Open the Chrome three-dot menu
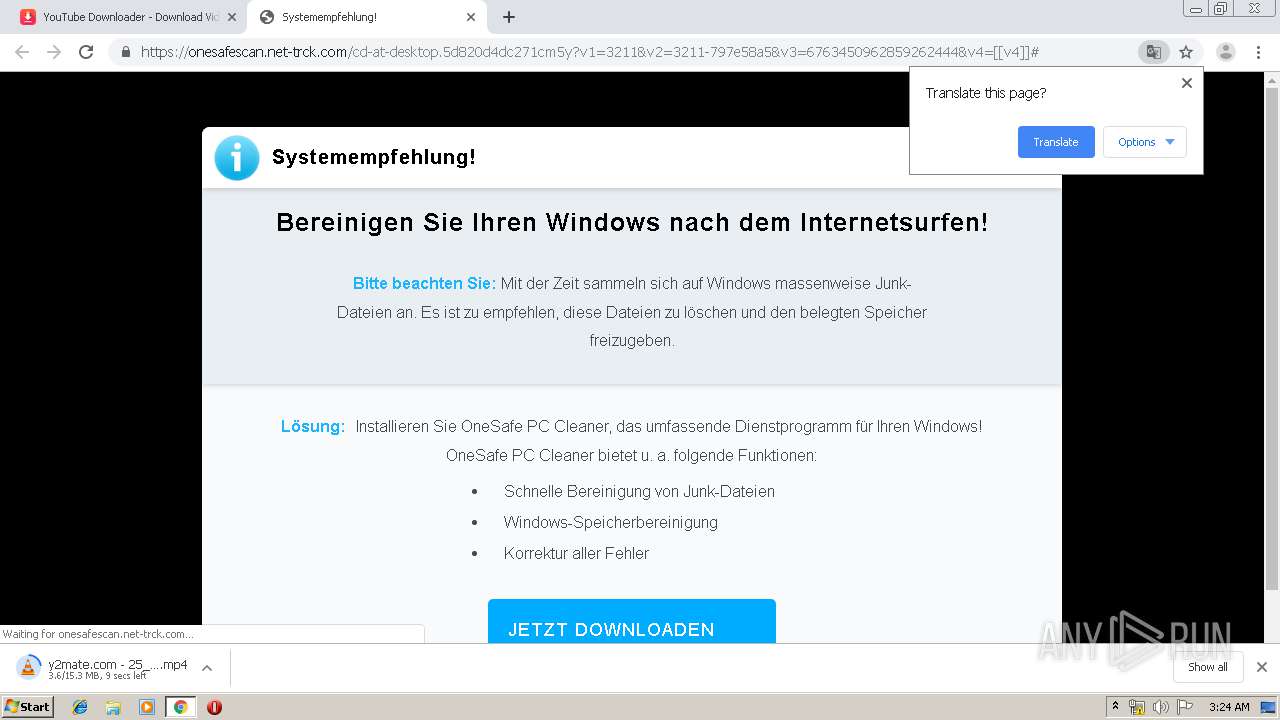 (x=1258, y=52)
